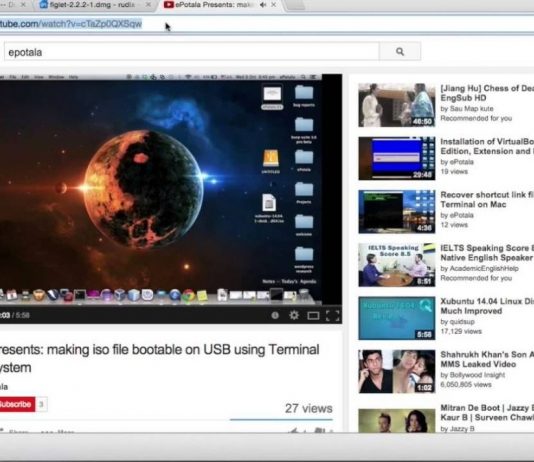Focus the YouTube search box containing epotala
The image size is (534, 462).
pos(191,52)
